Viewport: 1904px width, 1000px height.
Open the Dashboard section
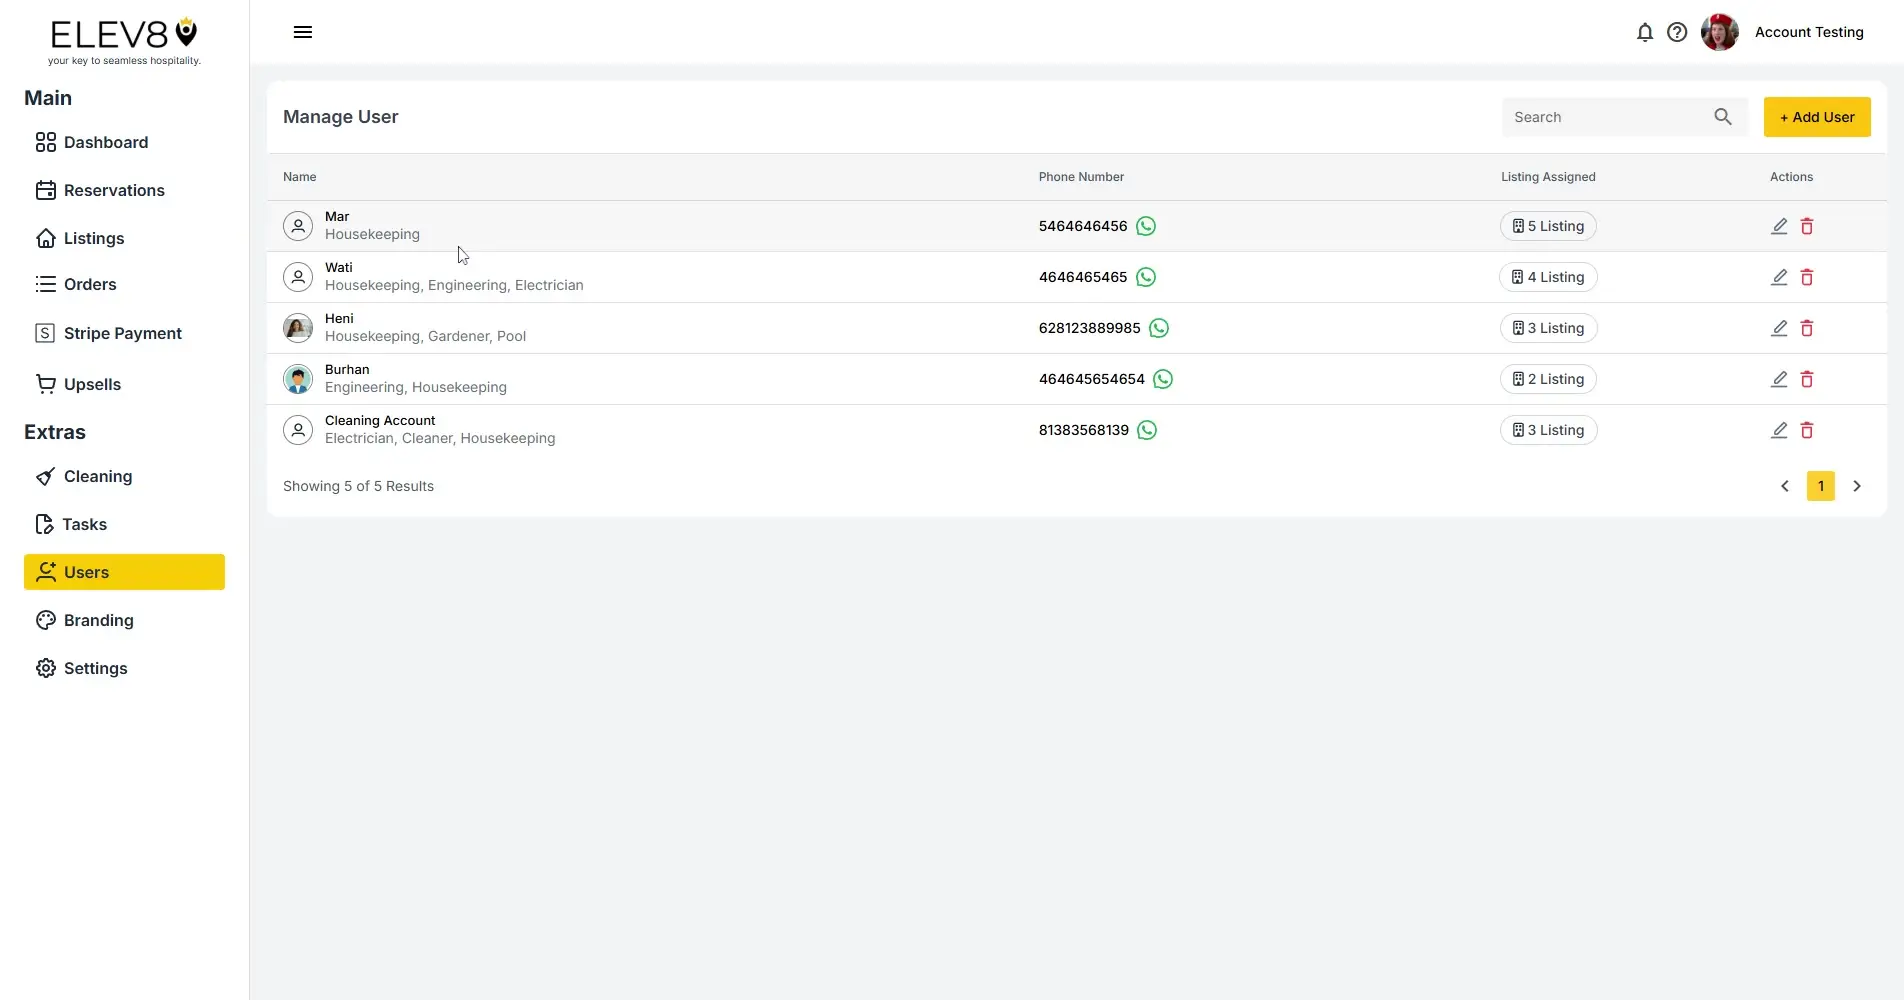click(x=105, y=142)
